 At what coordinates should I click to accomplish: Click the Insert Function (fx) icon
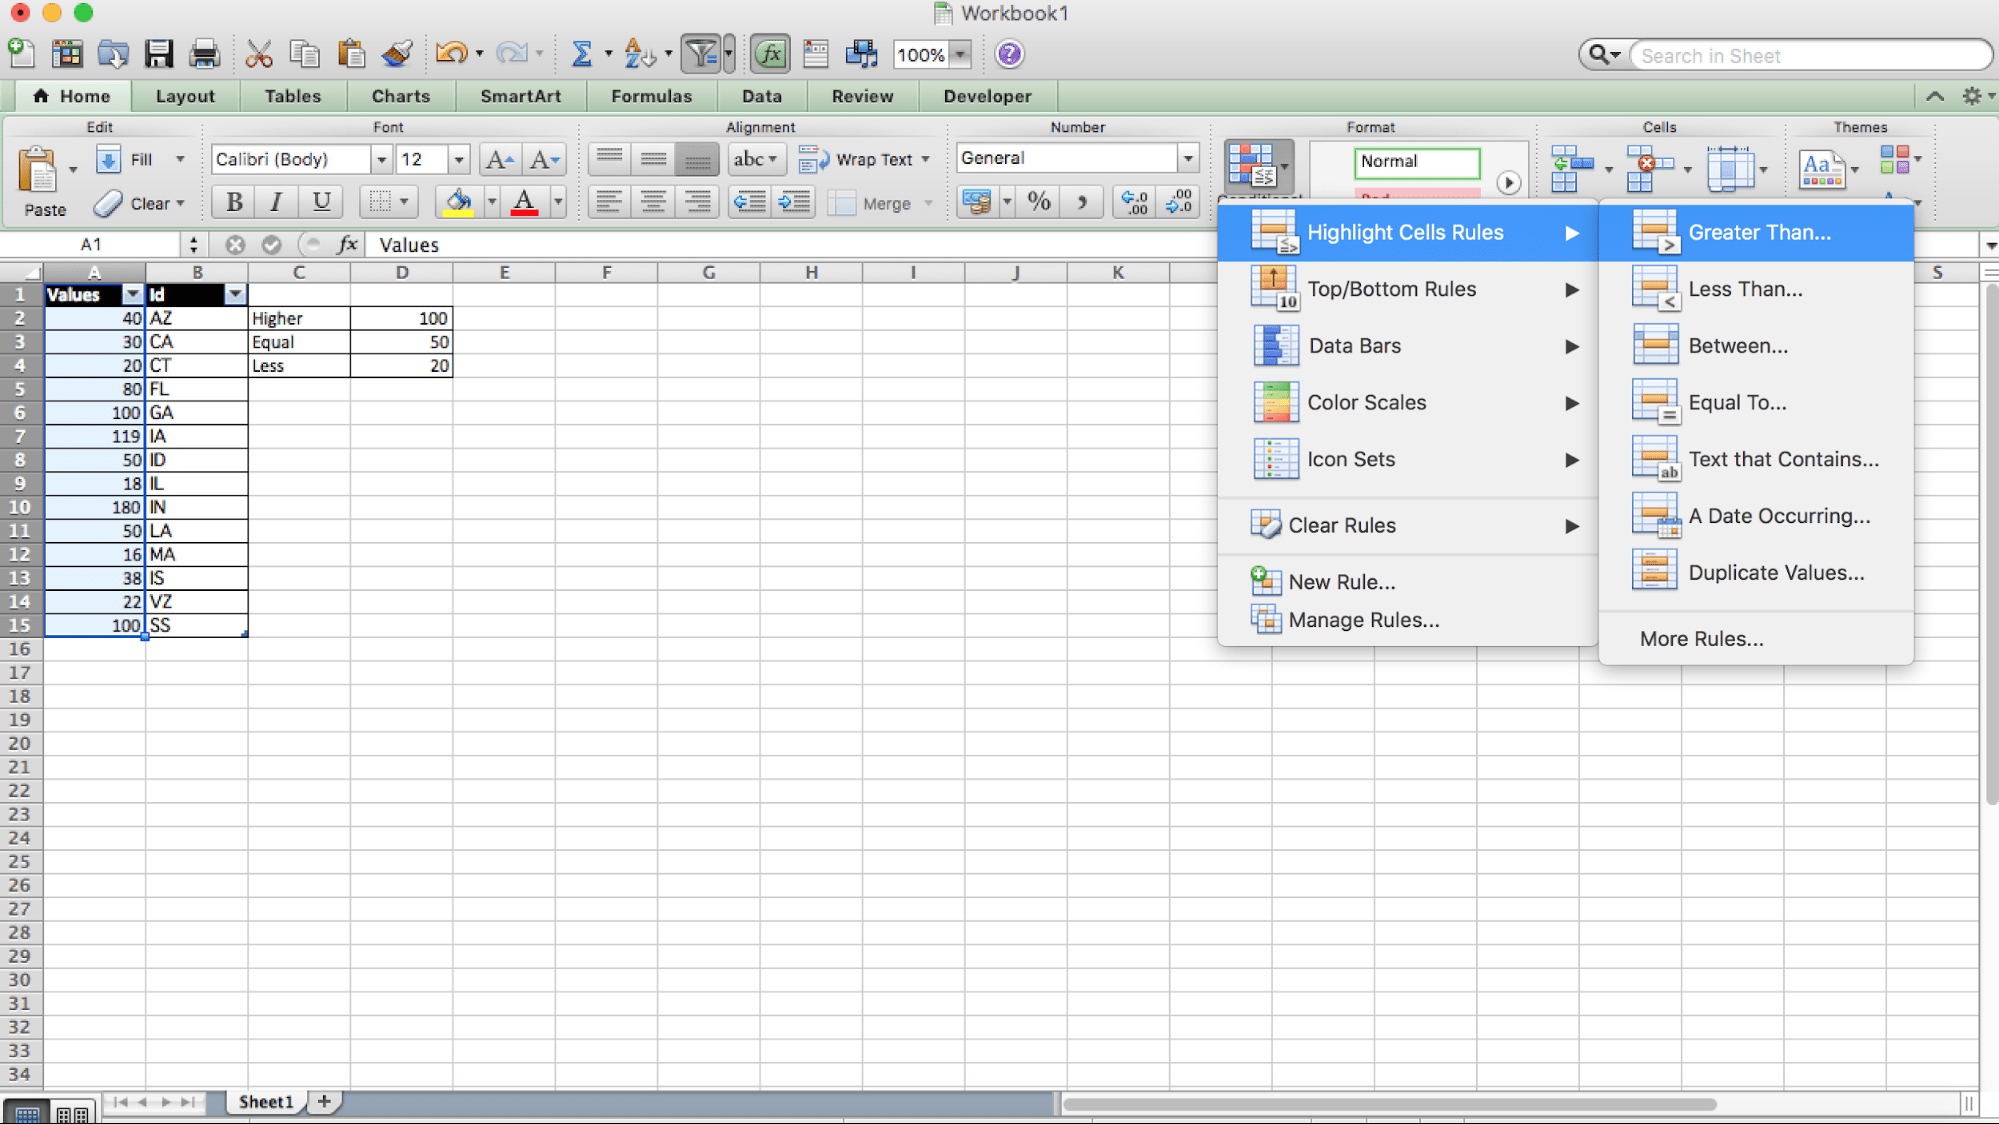coord(770,54)
